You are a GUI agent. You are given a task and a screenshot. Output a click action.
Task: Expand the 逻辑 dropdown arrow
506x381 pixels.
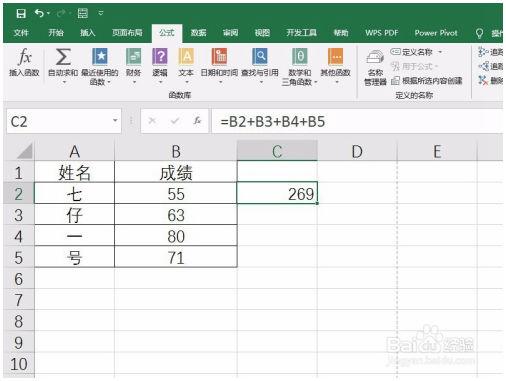coord(160,82)
